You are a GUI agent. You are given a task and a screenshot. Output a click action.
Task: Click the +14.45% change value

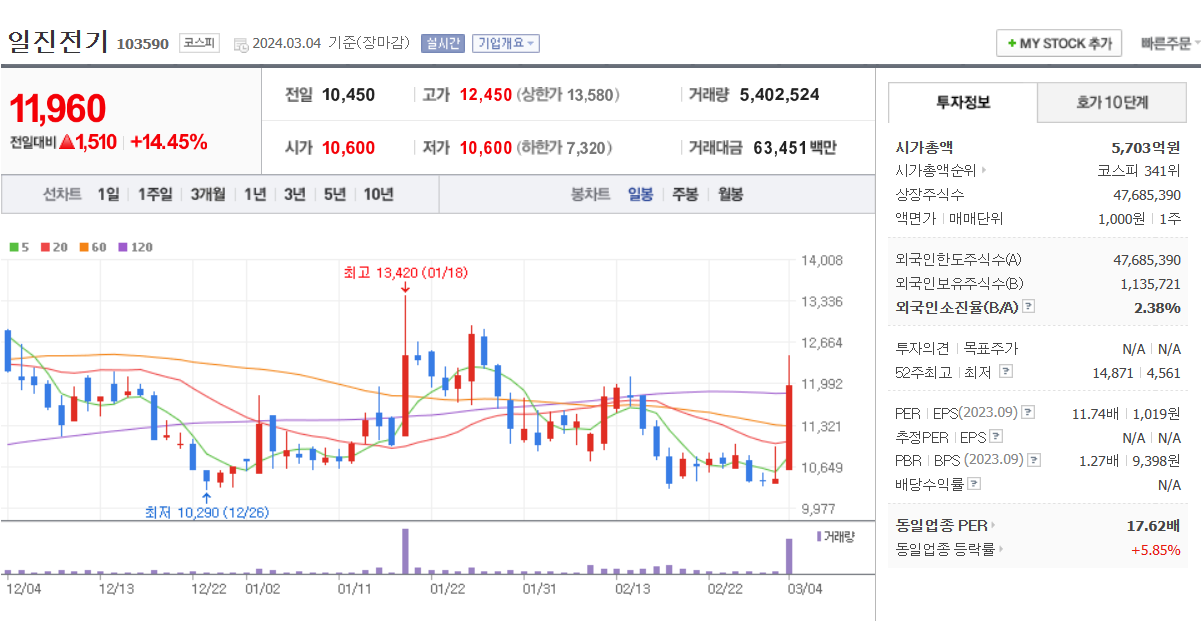pos(169,142)
